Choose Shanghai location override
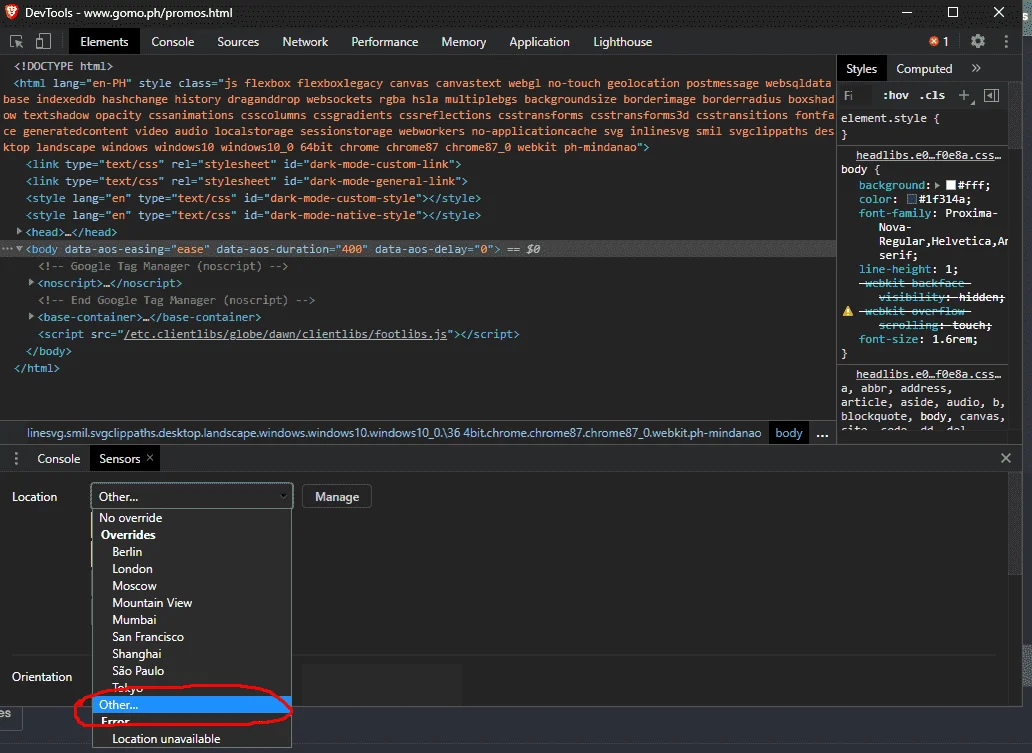Image resolution: width=1032 pixels, height=753 pixels. tap(192, 654)
